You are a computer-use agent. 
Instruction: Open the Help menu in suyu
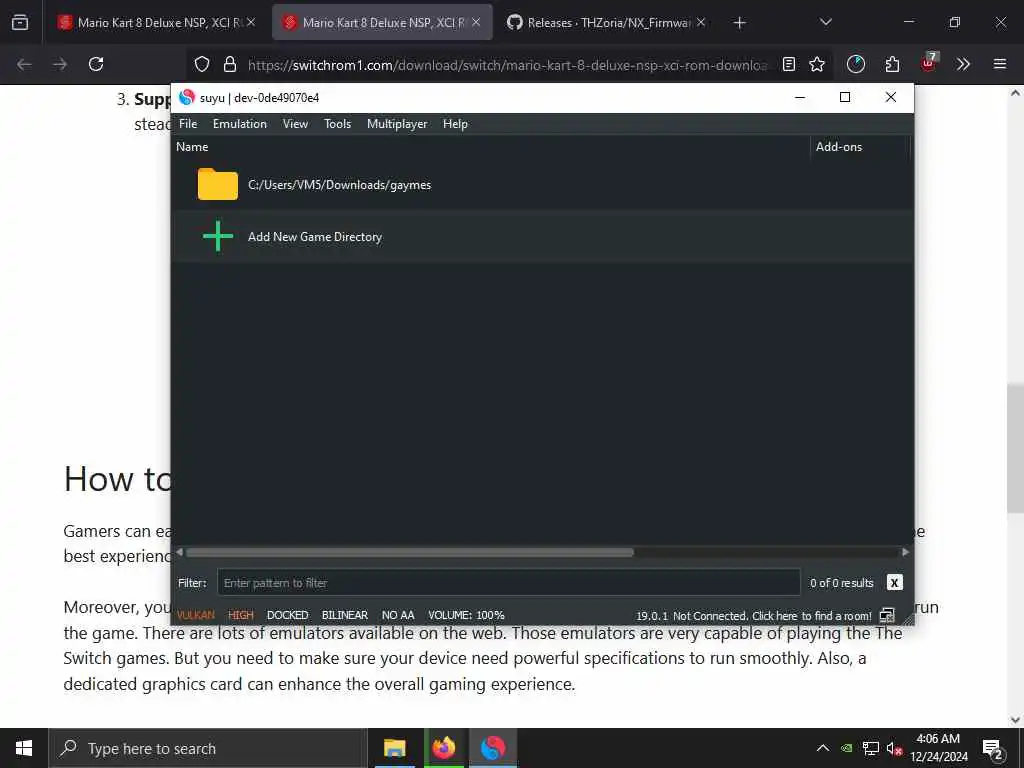pos(455,124)
